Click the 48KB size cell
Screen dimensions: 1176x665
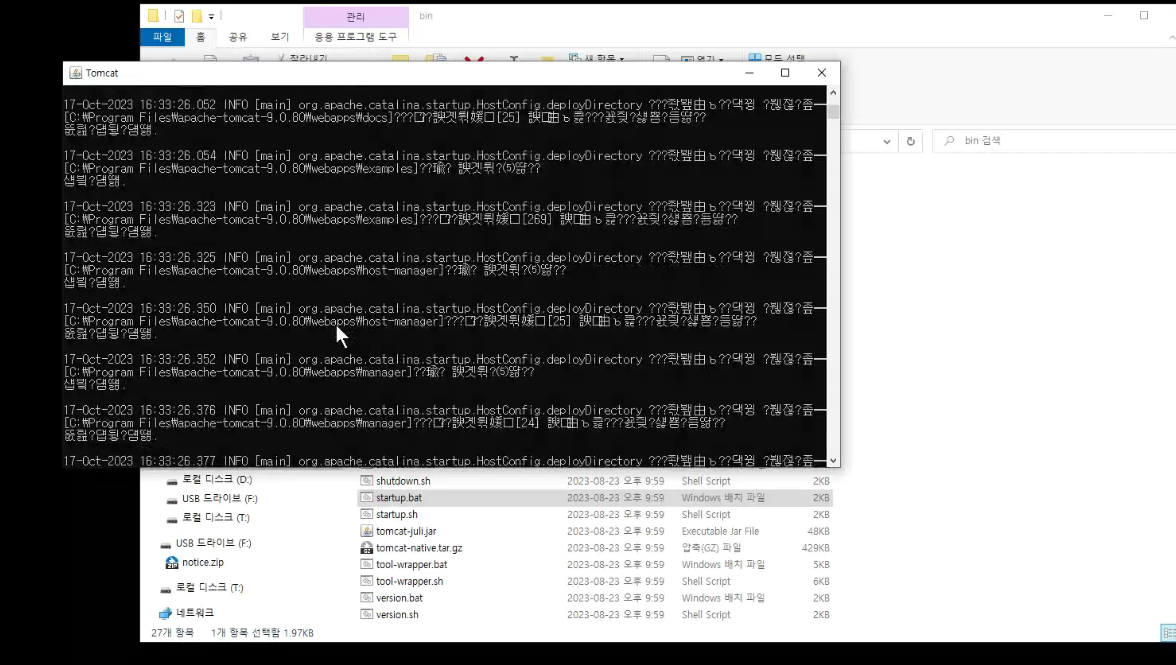click(818, 531)
